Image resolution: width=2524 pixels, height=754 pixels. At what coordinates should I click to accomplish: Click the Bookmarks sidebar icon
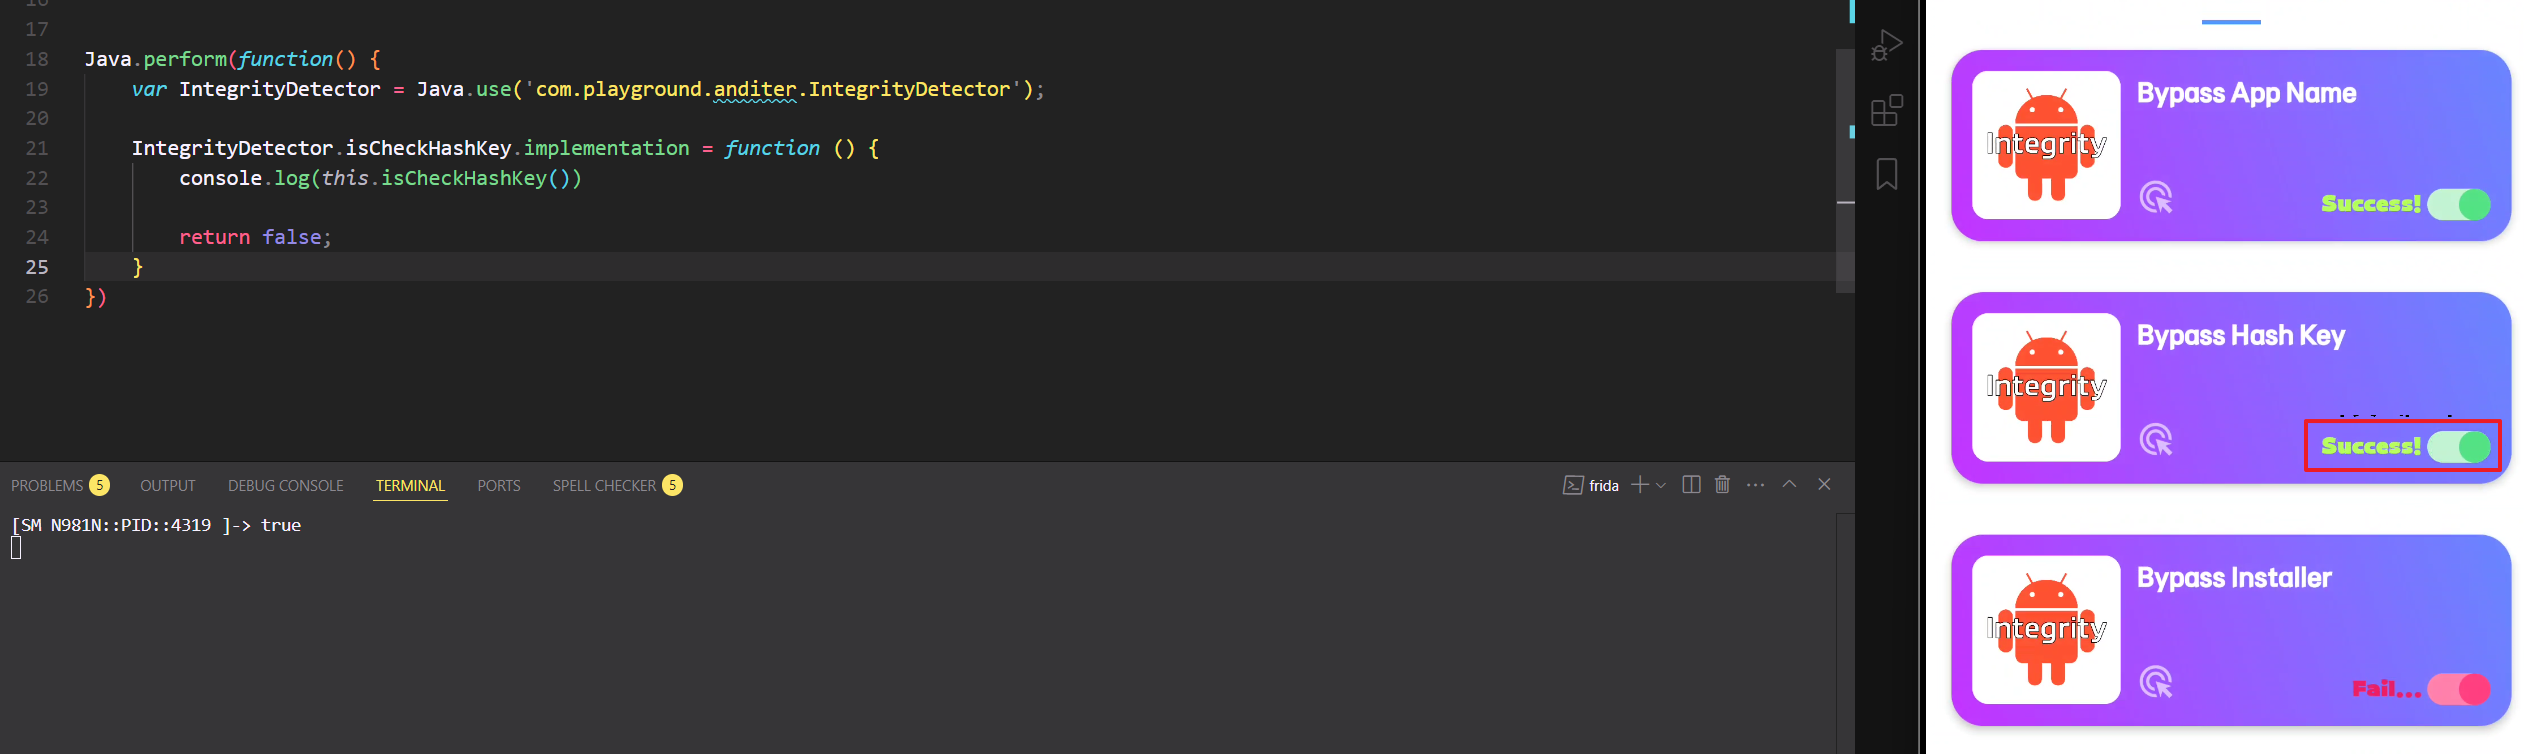pos(1886,174)
